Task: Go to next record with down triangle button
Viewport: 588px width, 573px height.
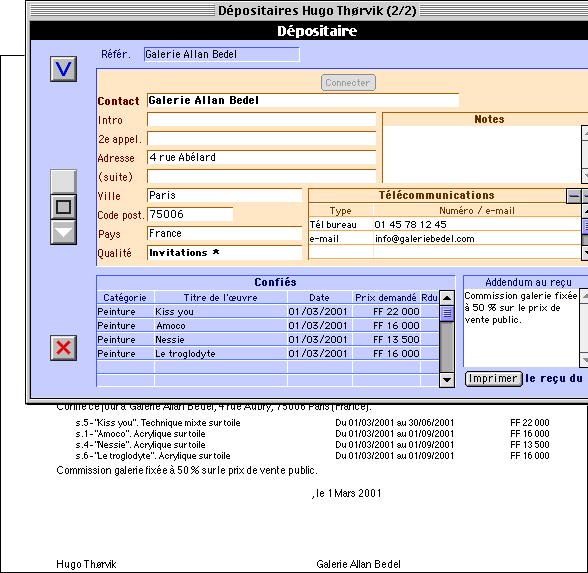Action: pyautogui.click(x=63, y=232)
